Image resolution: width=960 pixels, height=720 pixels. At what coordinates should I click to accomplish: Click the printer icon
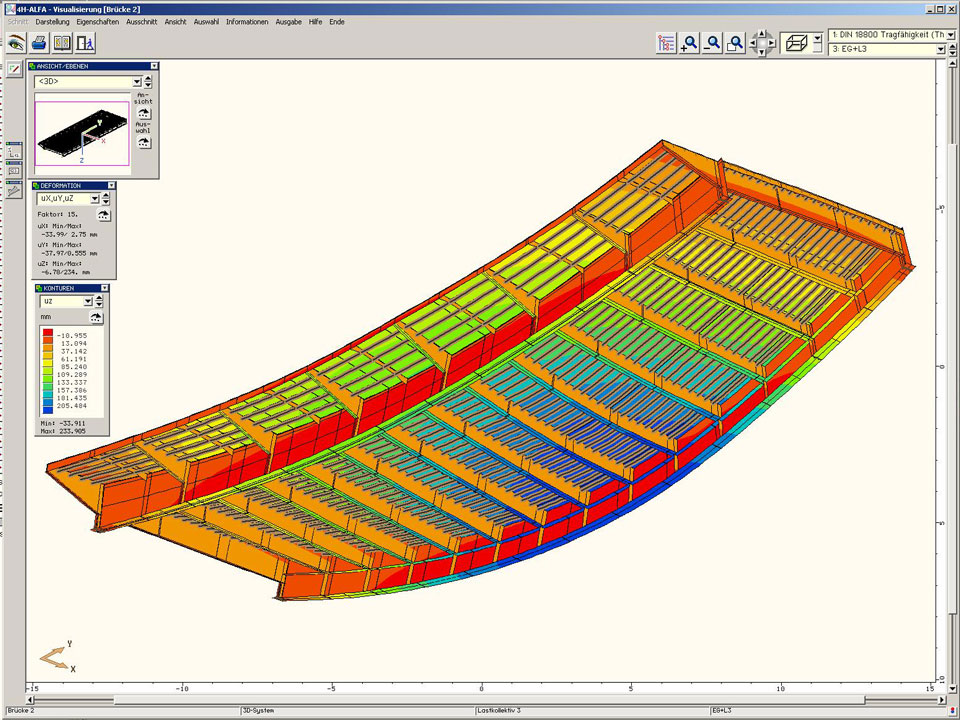[x=39, y=42]
